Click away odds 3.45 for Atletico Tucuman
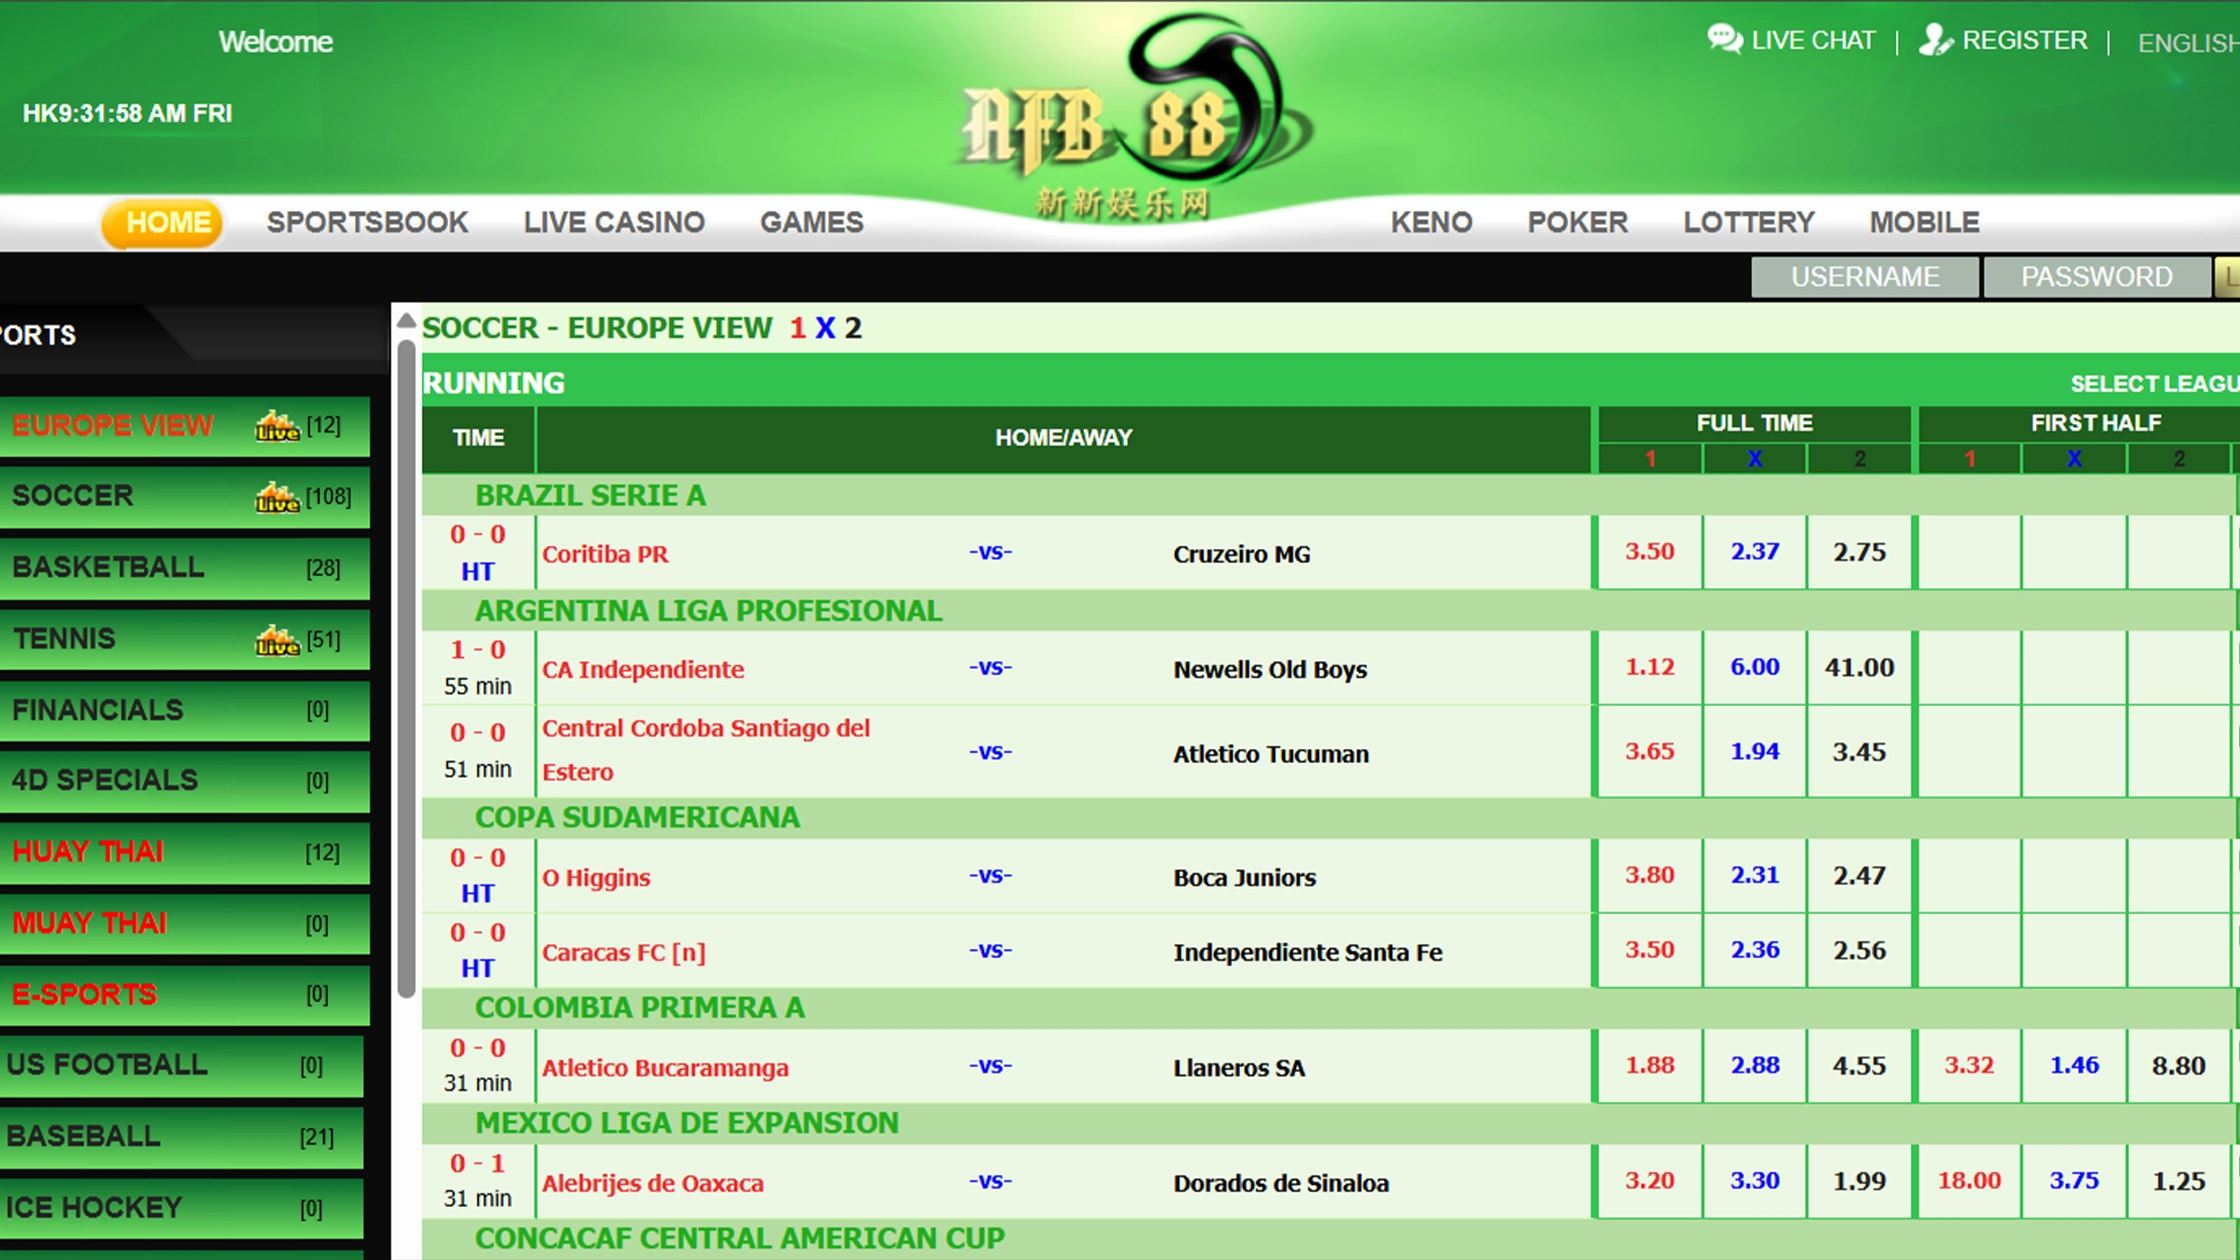 (x=1859, y=752)
